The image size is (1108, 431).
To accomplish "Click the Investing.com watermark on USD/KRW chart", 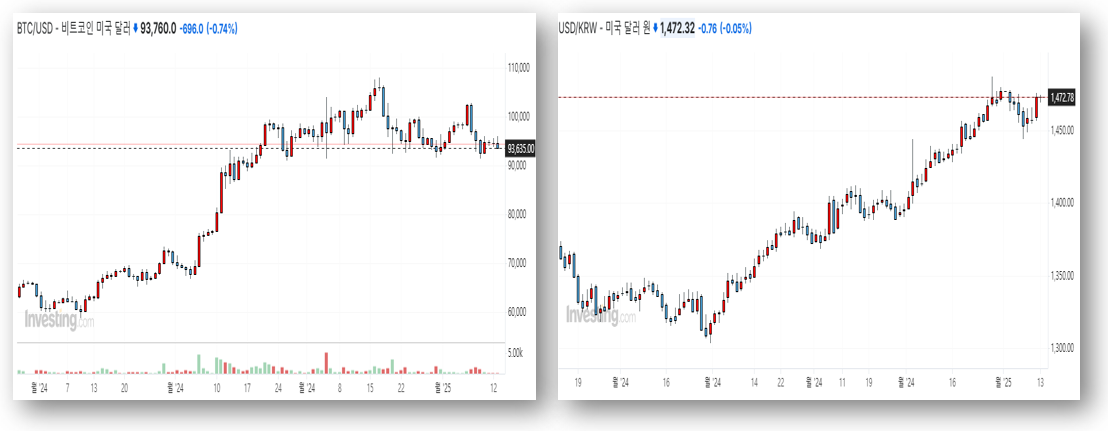I will pos(602,315).
